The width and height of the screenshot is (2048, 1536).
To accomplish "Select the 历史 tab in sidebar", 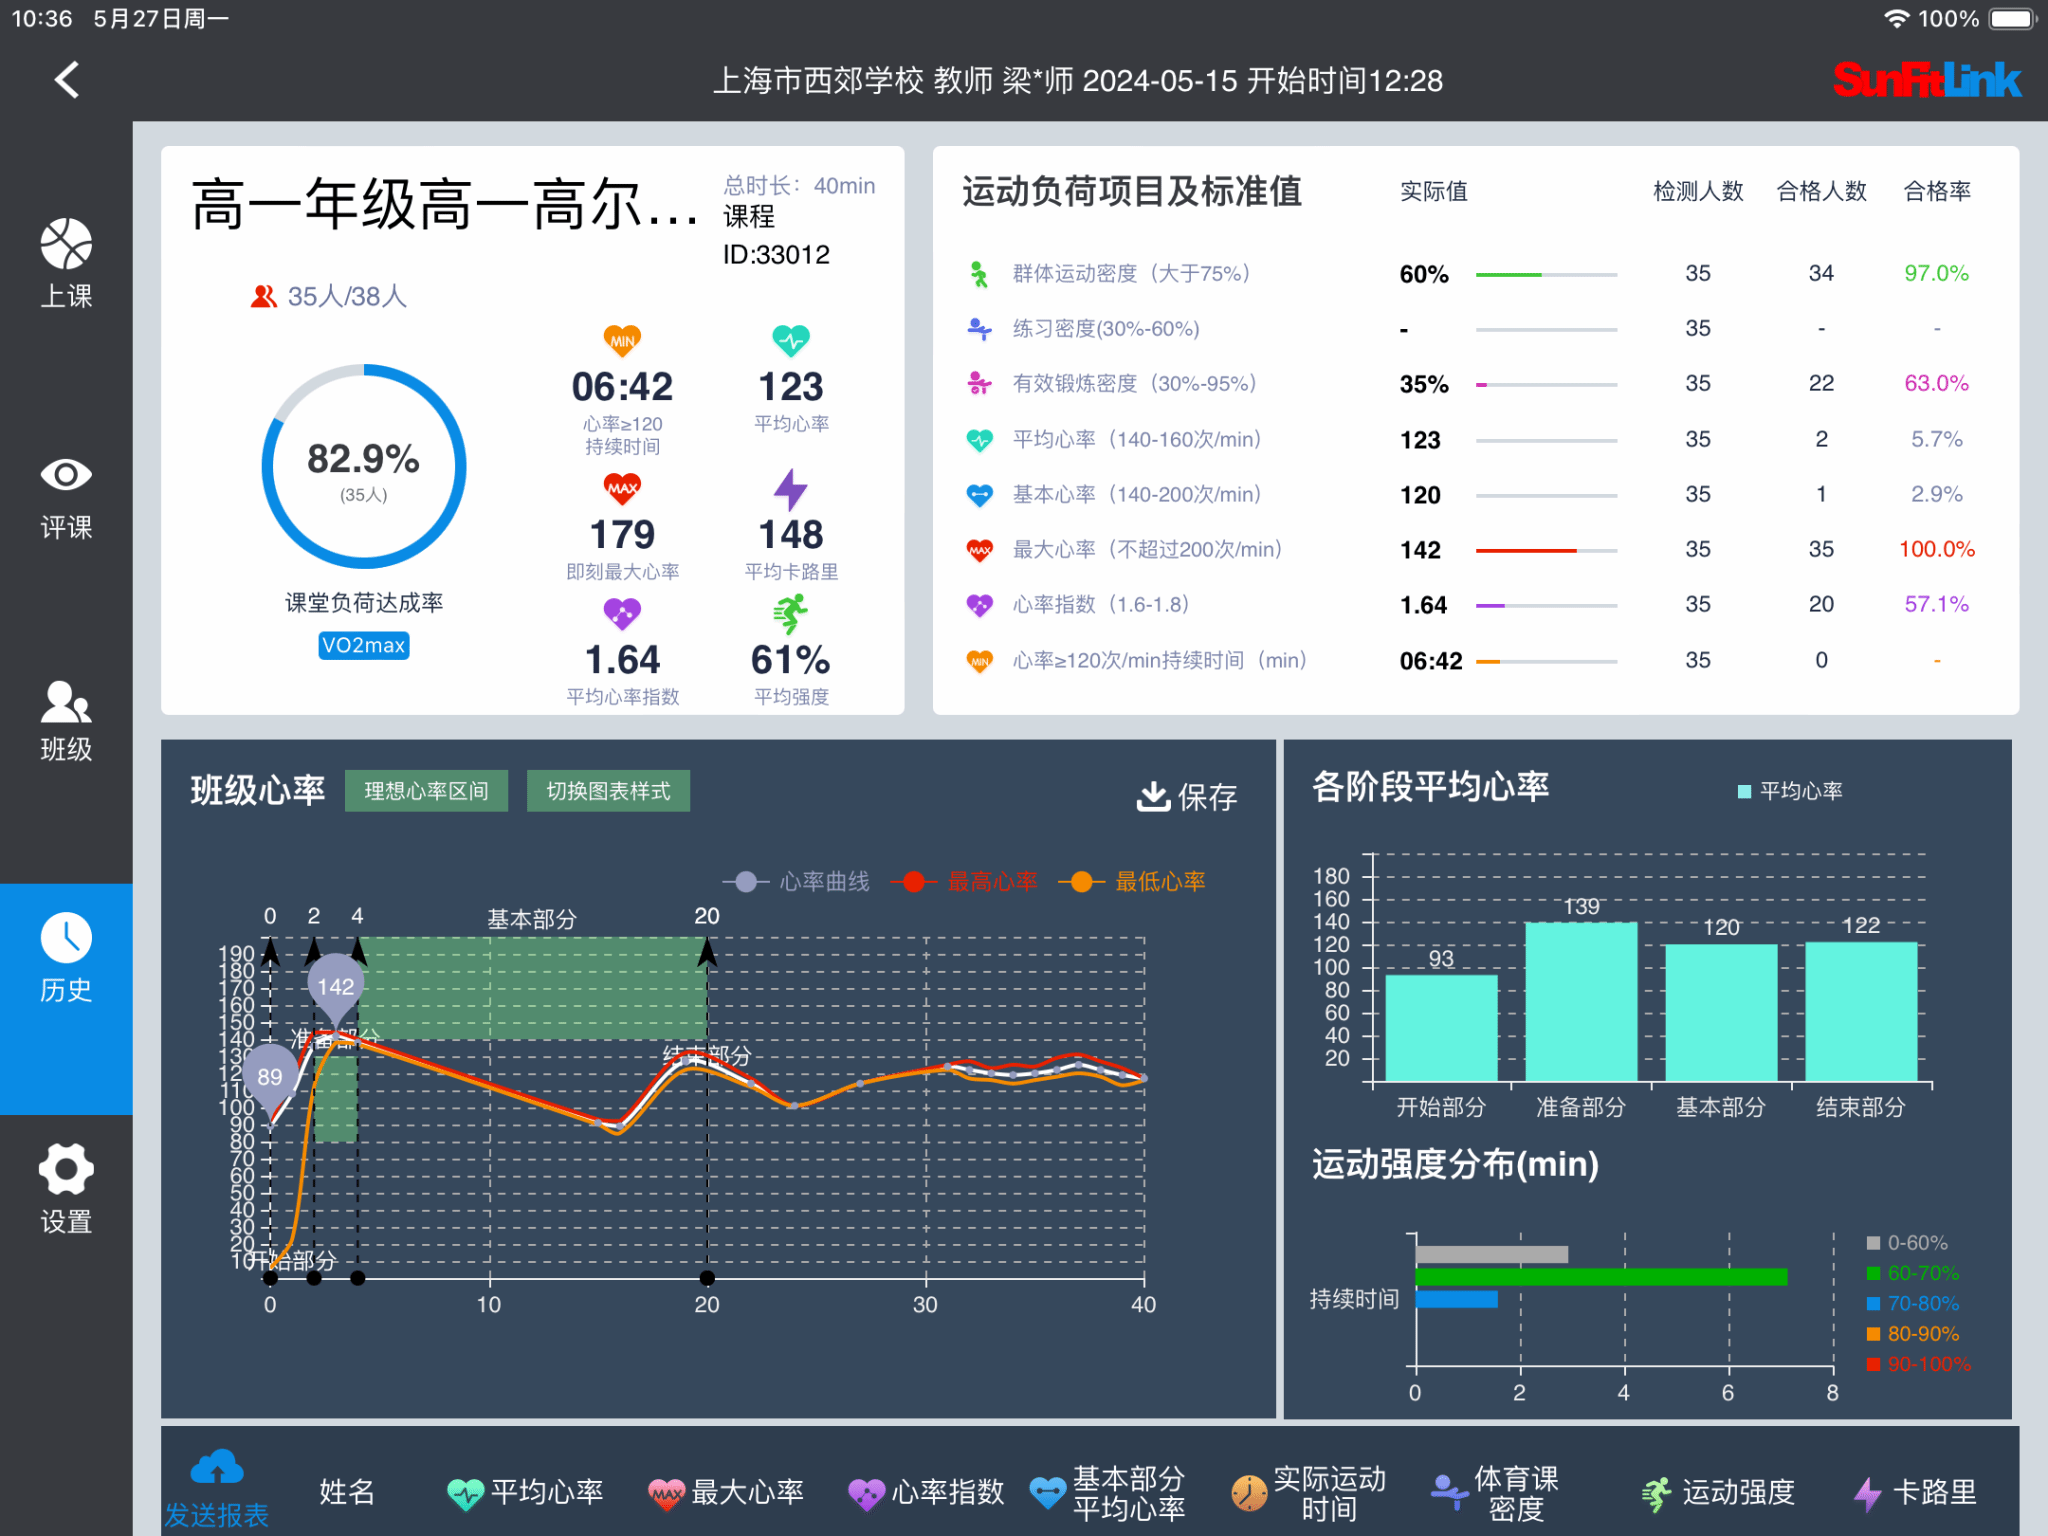I will [66, 958].
